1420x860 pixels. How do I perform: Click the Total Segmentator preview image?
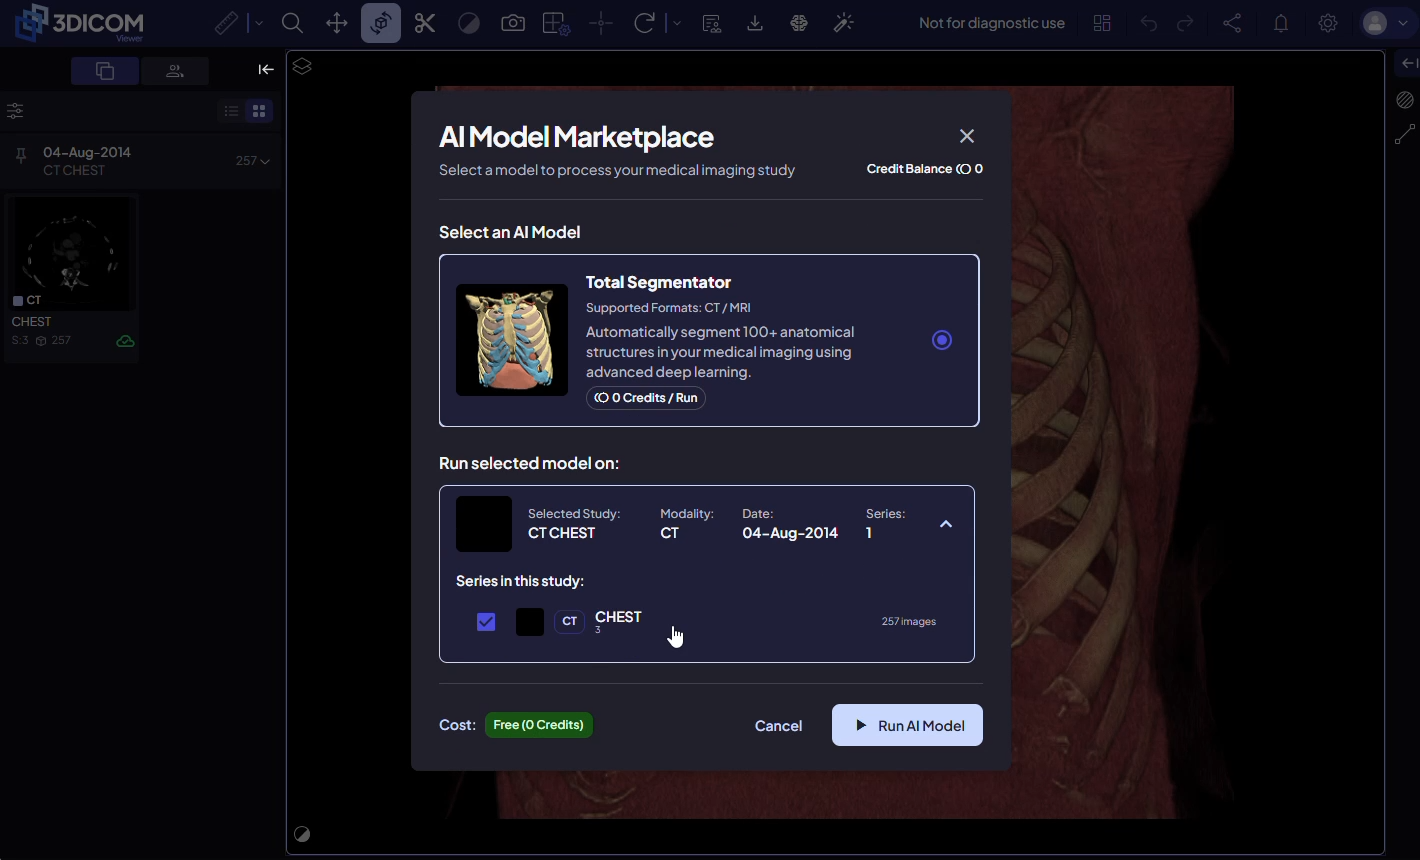(x=512, y=340)
